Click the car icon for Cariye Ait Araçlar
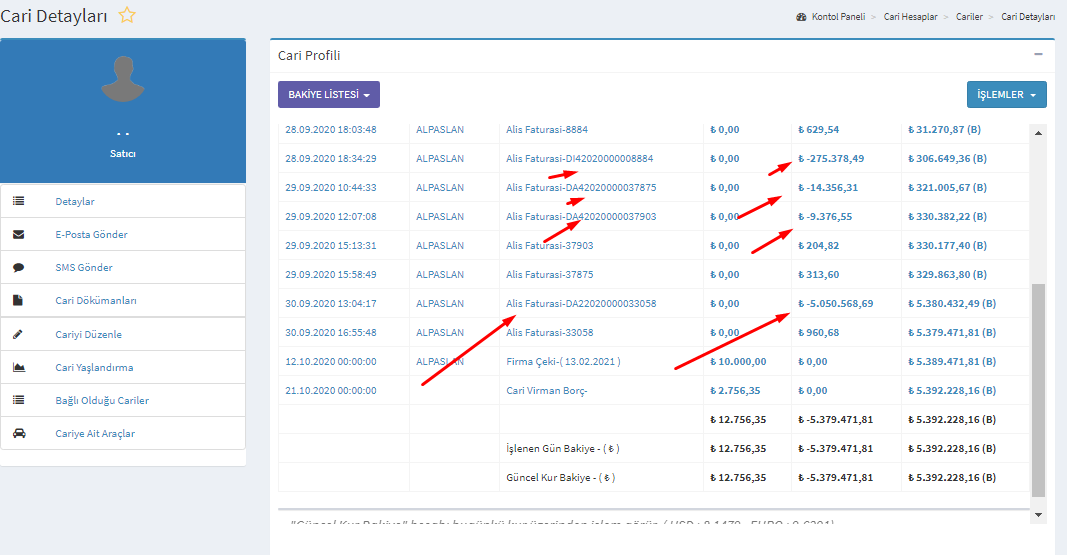Viewport: 1067px width, 555px height. [18, 433]
